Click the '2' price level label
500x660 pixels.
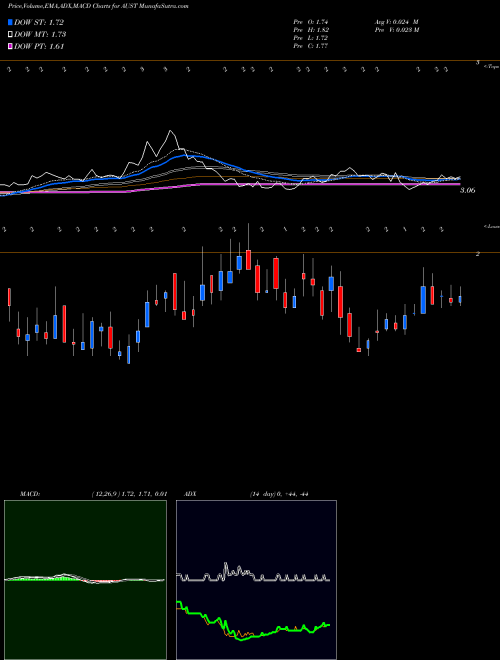(x=477, y=254)
